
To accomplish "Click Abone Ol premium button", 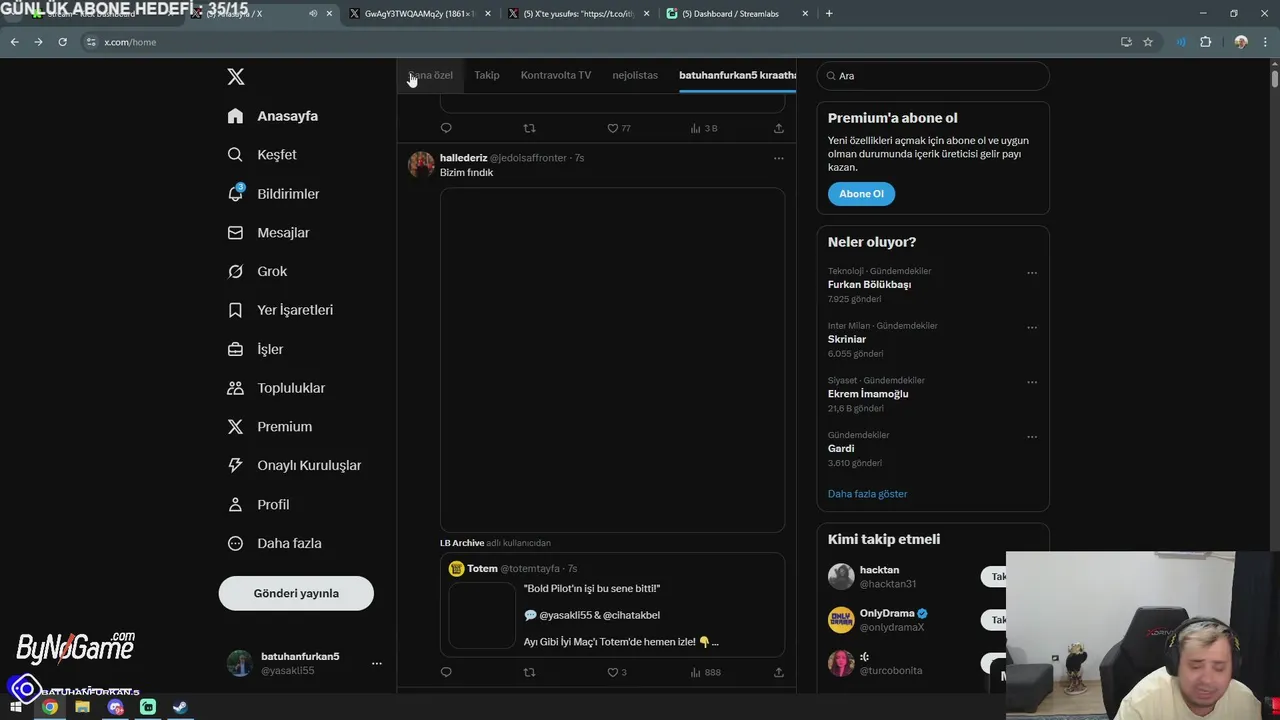I will click(861, 194).
